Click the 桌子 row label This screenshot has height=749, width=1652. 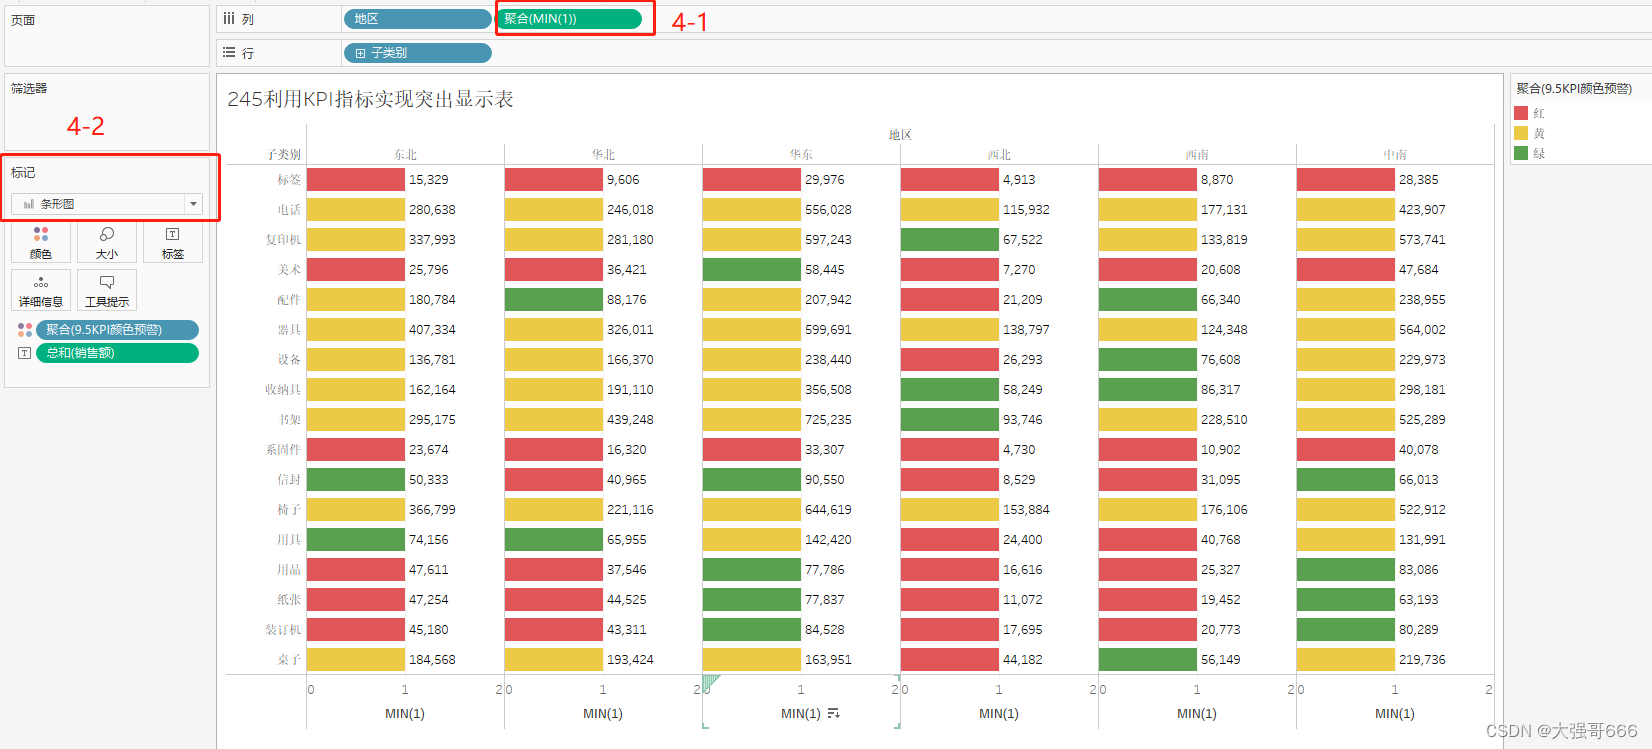pos(289,659)
